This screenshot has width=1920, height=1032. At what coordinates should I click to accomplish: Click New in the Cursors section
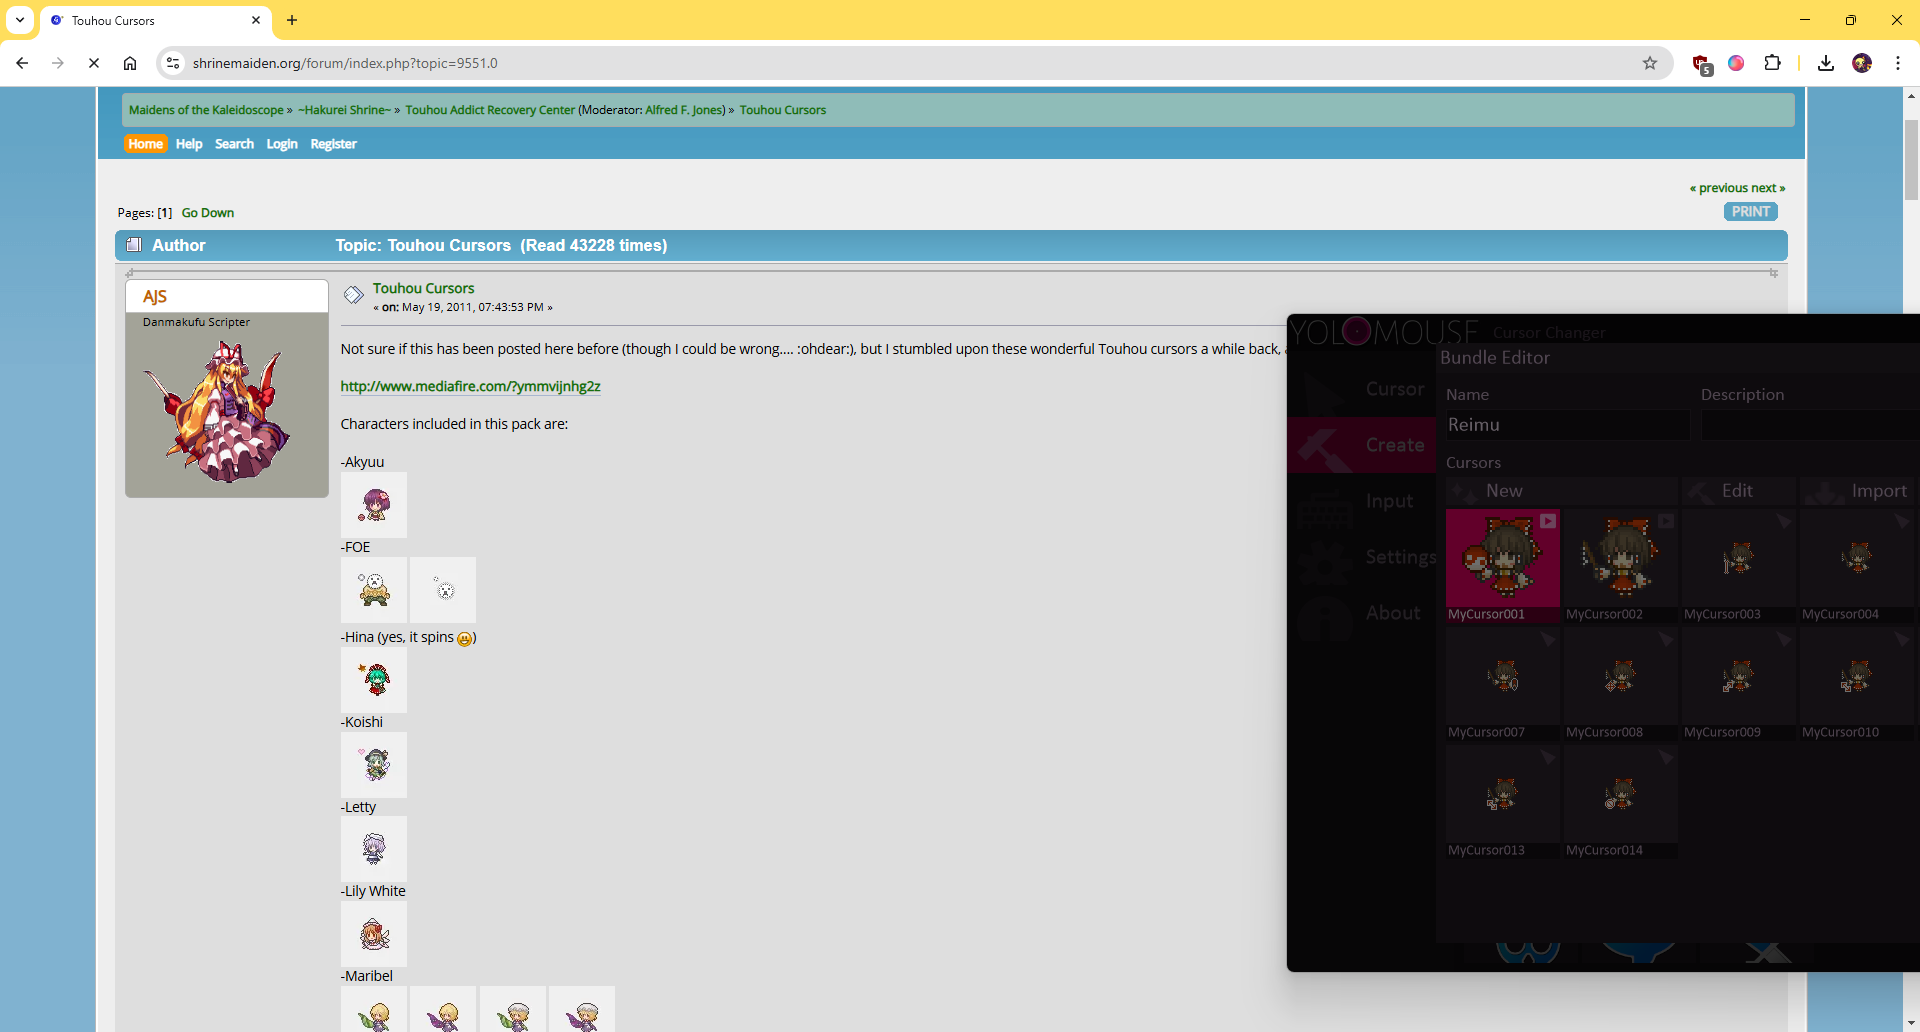[1562, 491]
